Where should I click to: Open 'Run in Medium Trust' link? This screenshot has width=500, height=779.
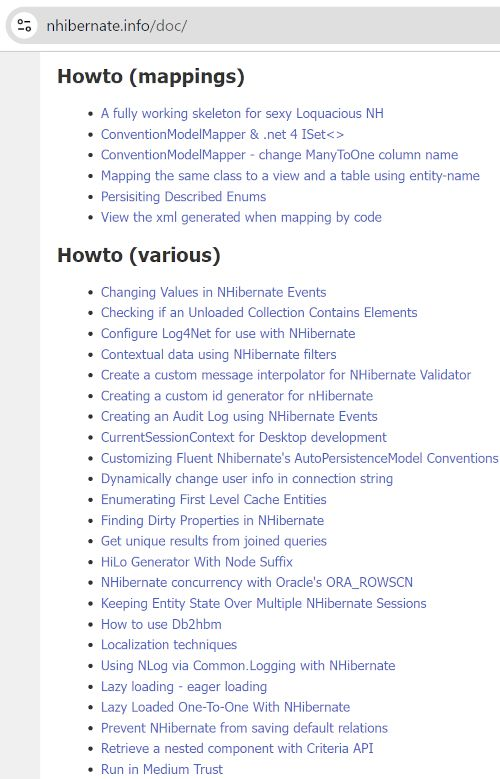coord(162,769)
